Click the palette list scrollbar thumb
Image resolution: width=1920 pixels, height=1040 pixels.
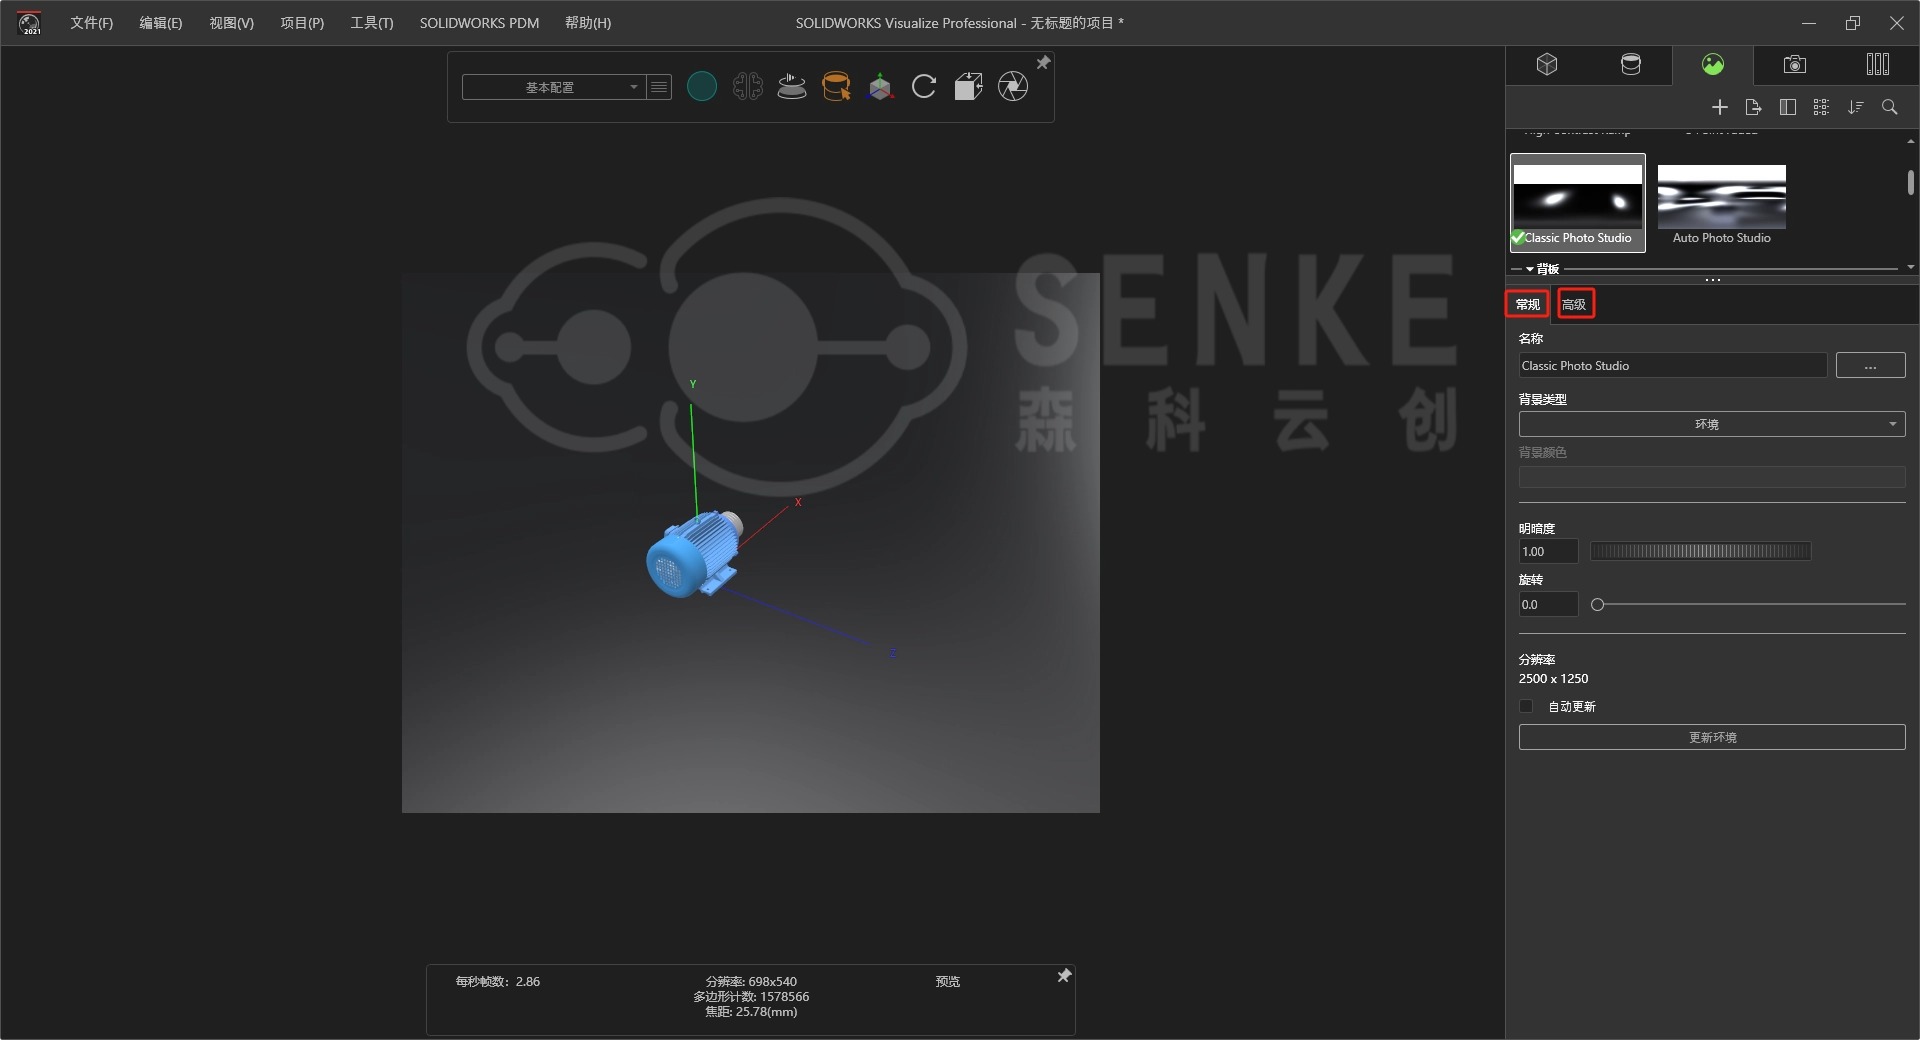coord(1910,183)
